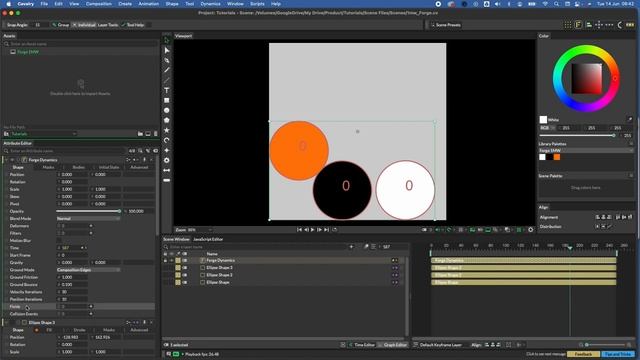Screen dimensions: 640x360
Task: Click the White current color swatch
Action: click(543, 120)
